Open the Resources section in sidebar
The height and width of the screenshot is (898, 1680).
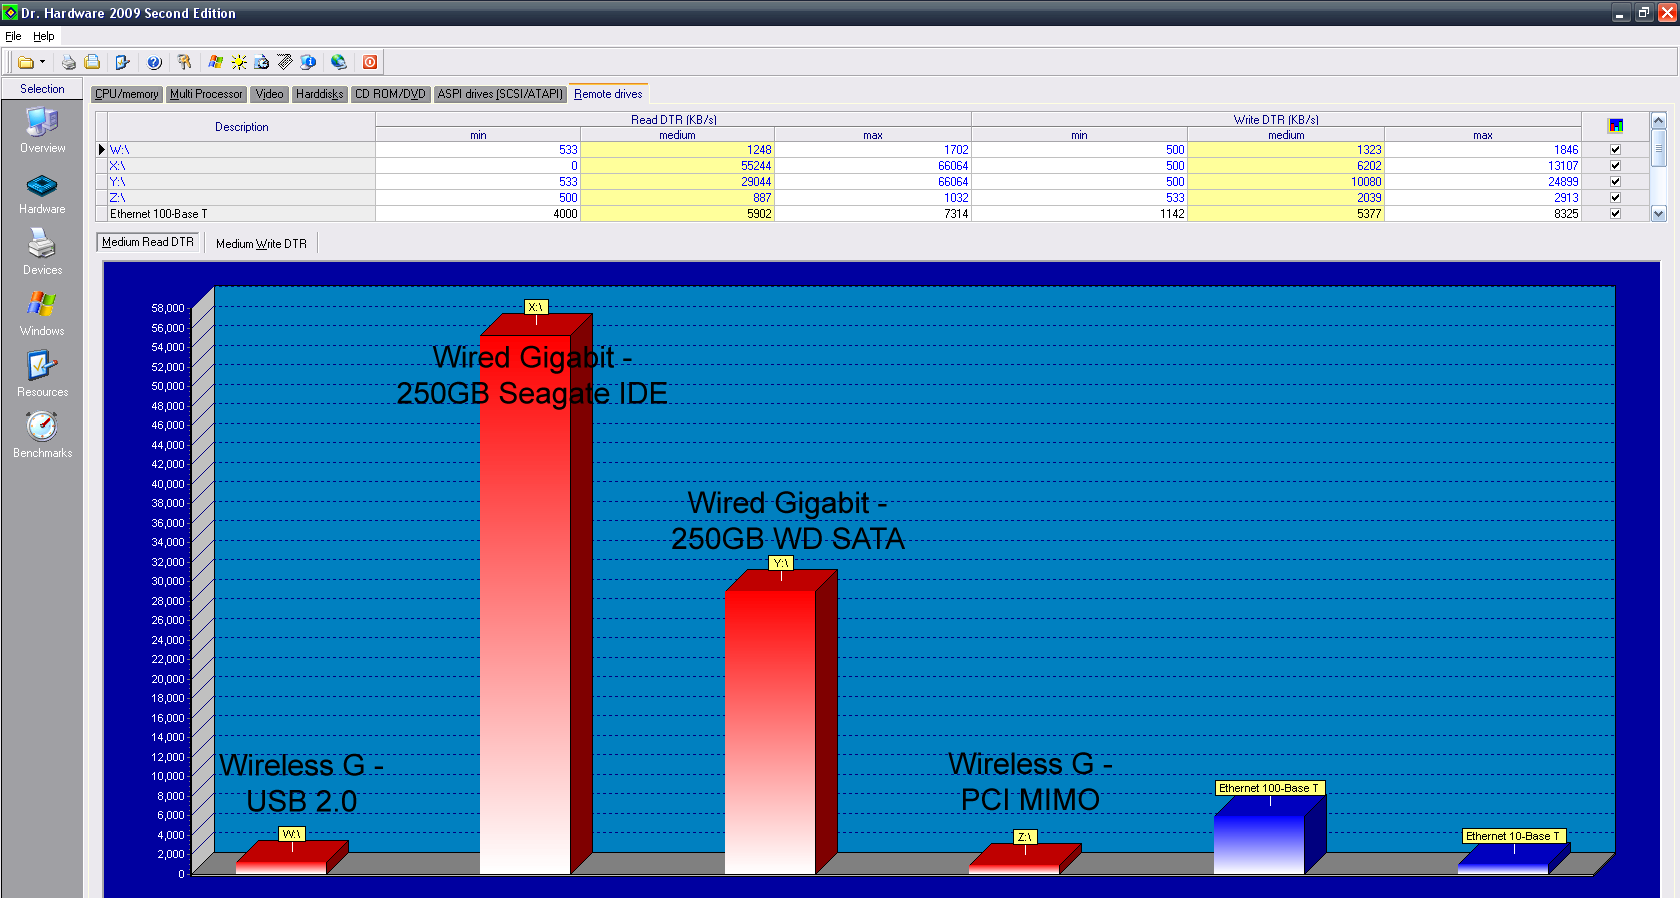42,374
